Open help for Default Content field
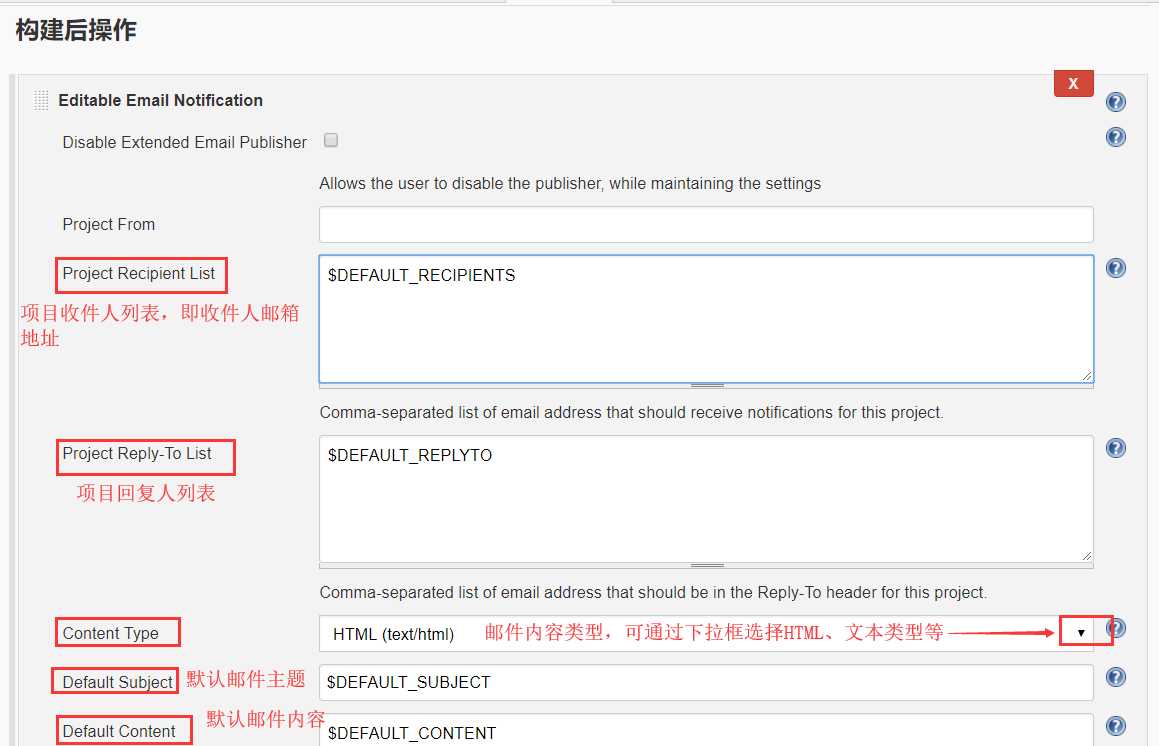Screen dimensions: 1159x746 [x=1115, y=726]
